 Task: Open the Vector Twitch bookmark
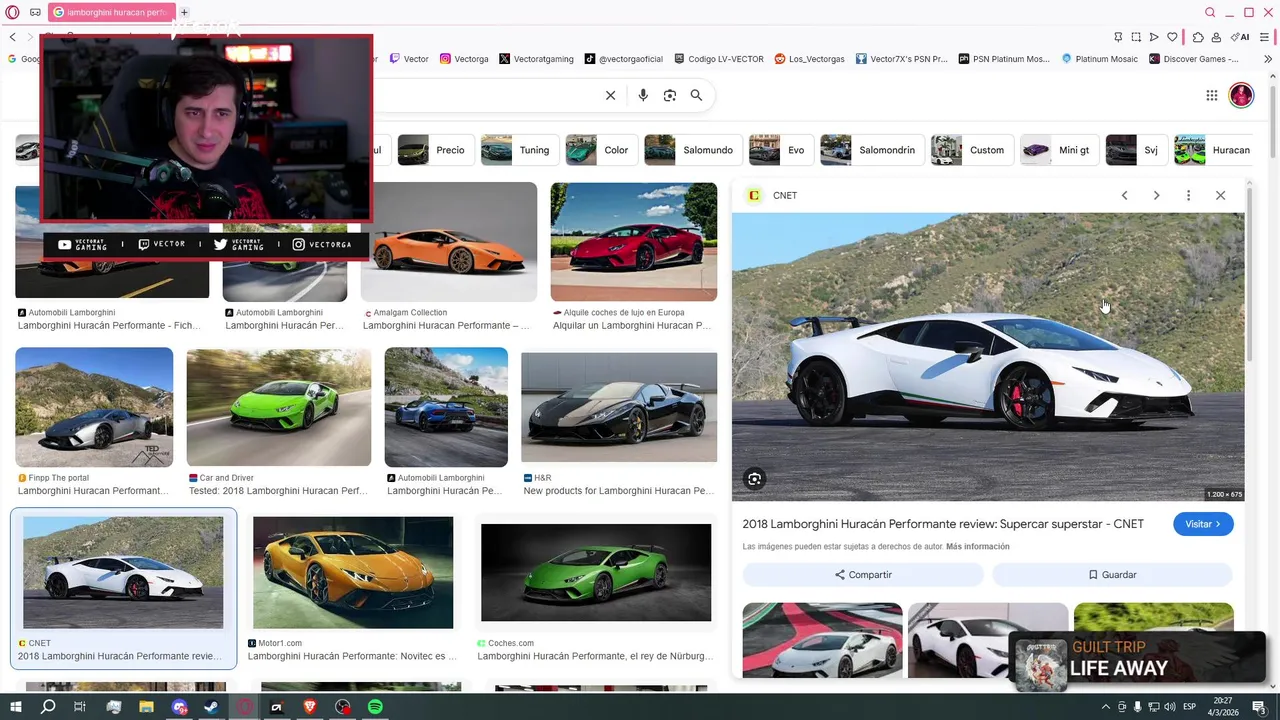pyautogui.click(x=409, y=59)
